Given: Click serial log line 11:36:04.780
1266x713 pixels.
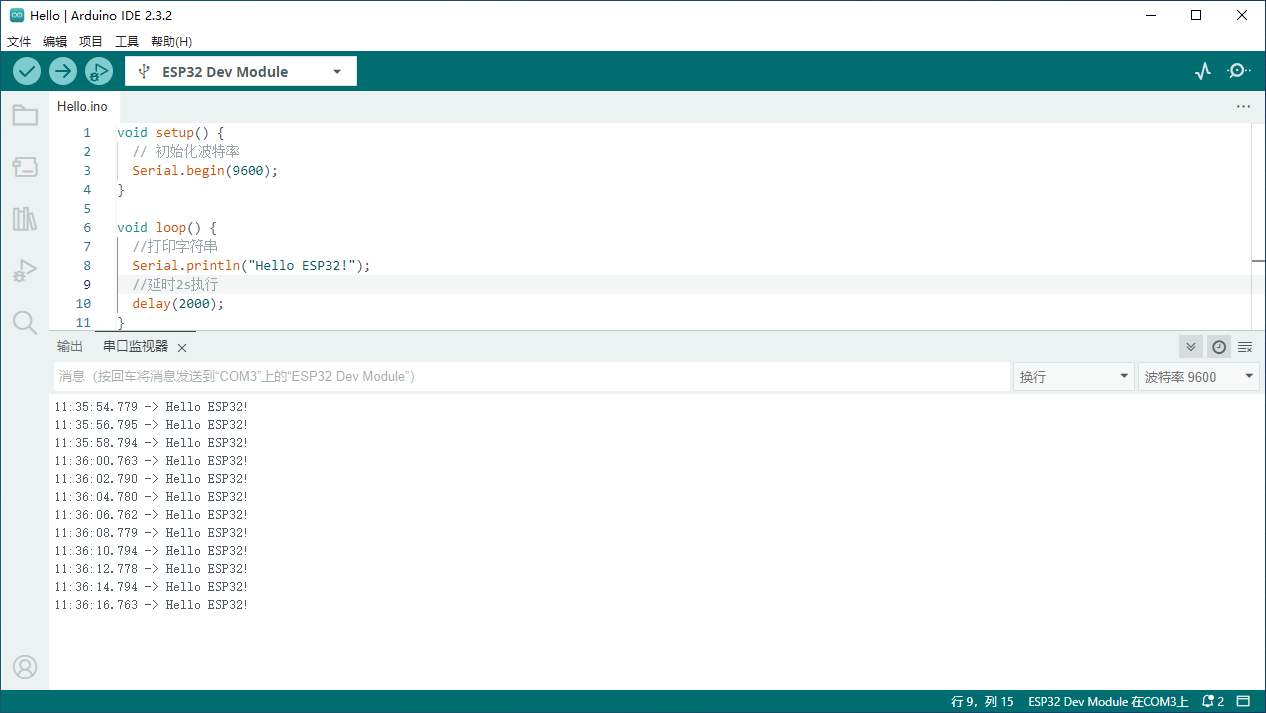Looking at the screenshot, I should click(x=151, y=497).
